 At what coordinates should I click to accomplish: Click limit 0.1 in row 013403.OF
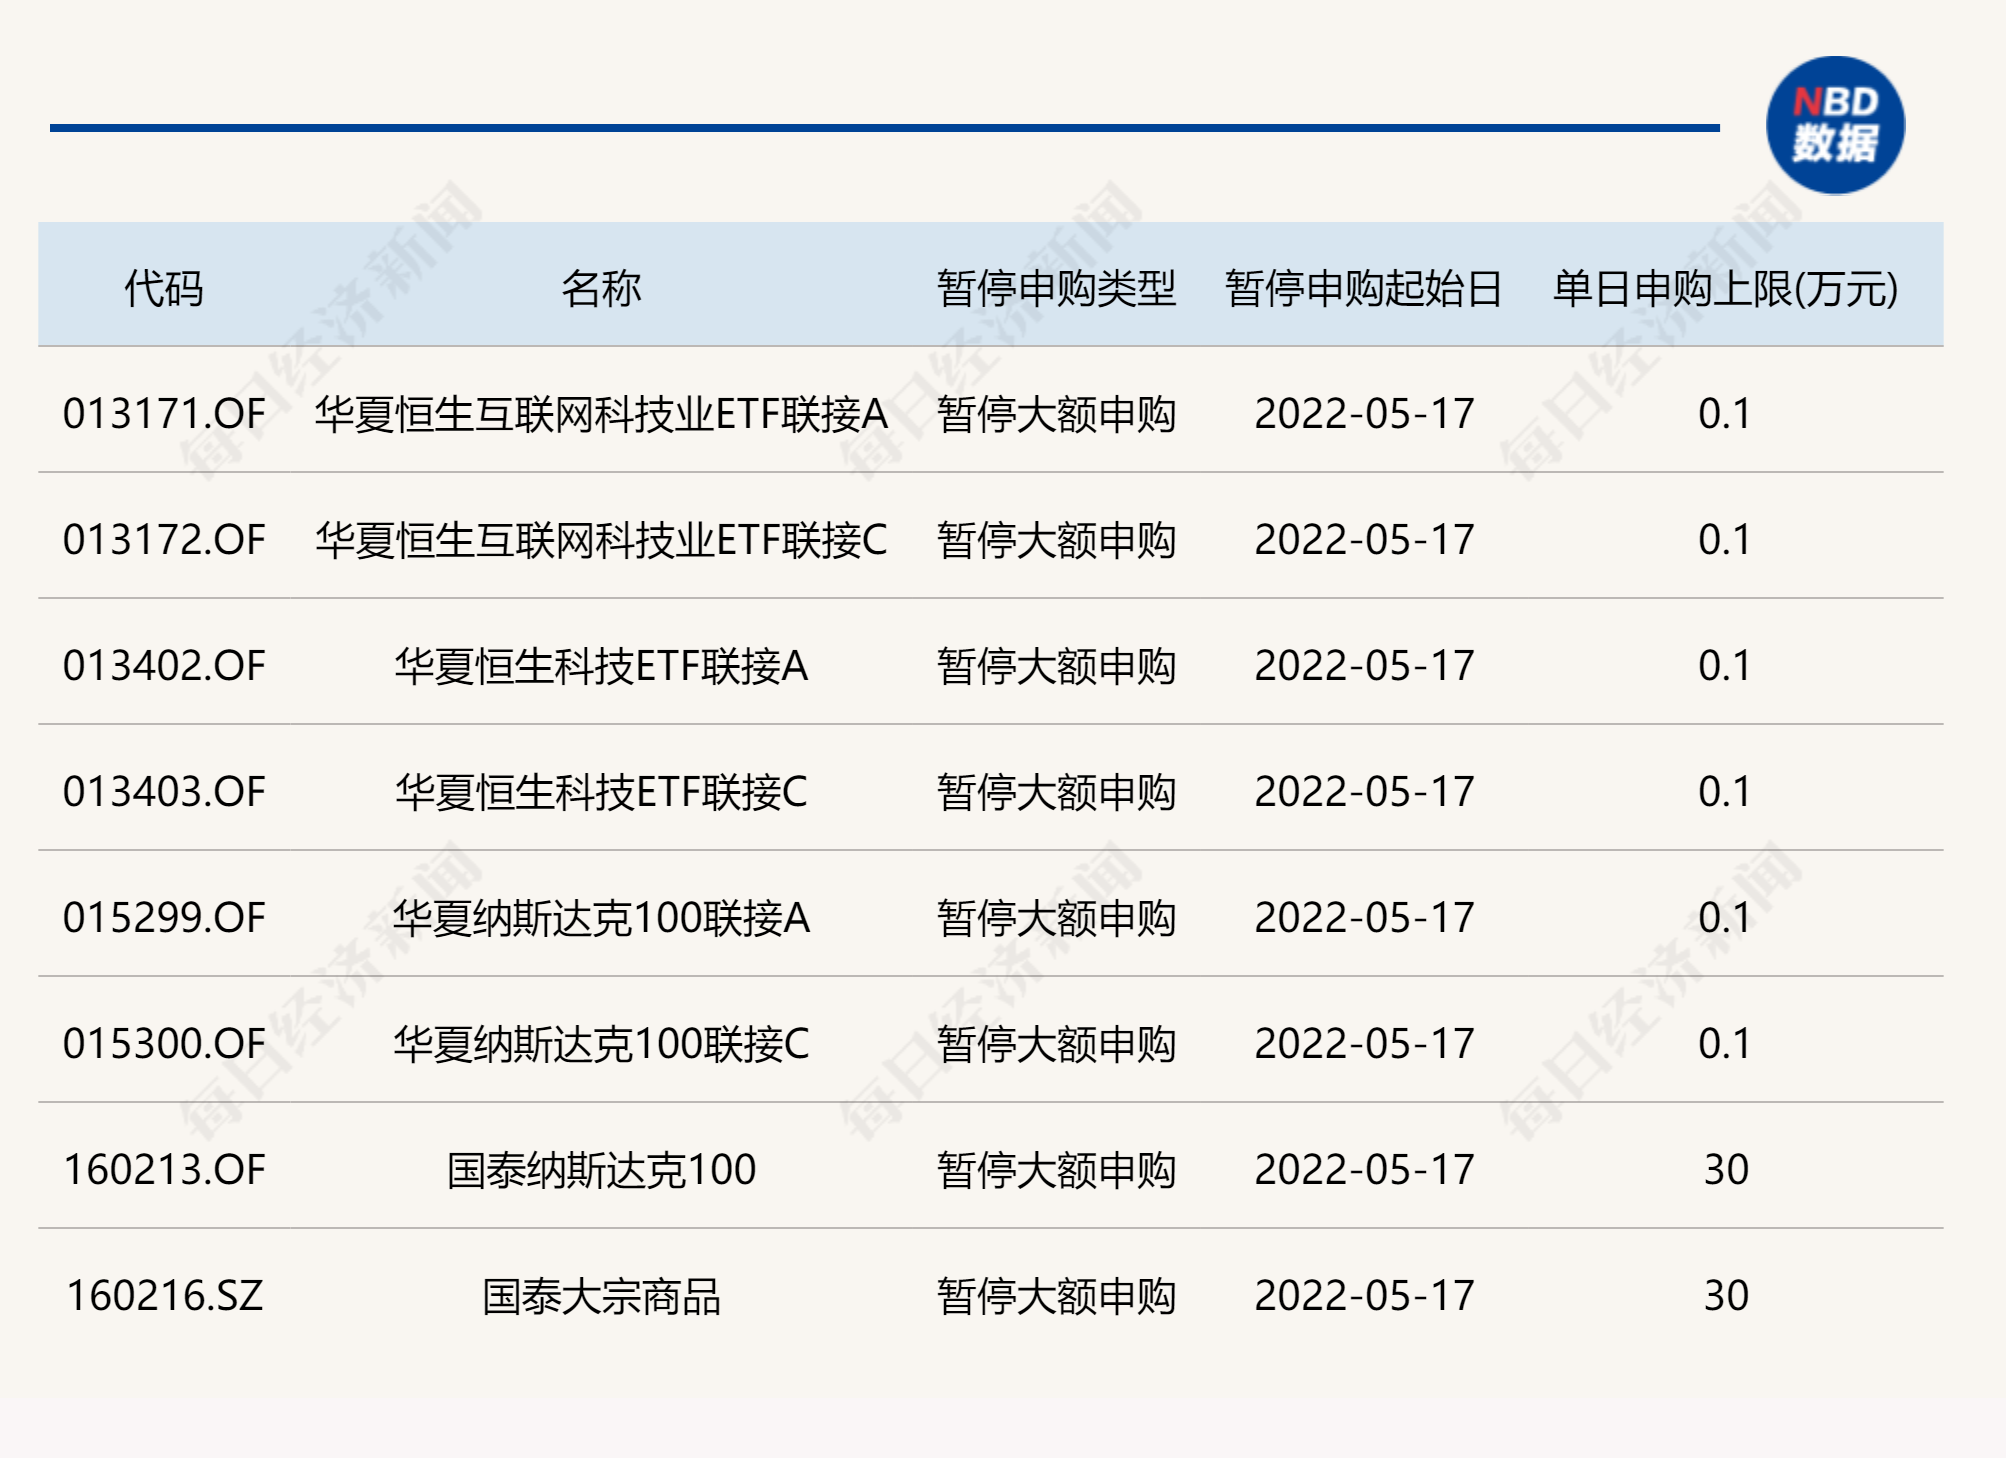tap(1725, 792)
